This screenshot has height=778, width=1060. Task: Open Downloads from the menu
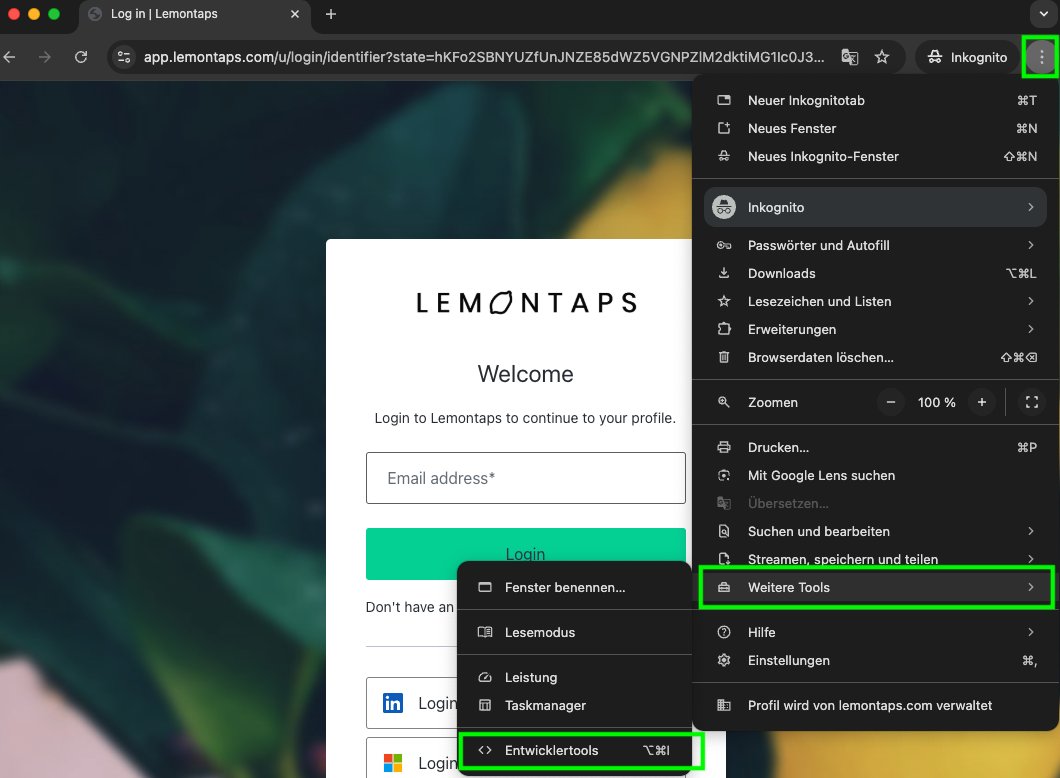pyautogui.click(x=875, y=274)
